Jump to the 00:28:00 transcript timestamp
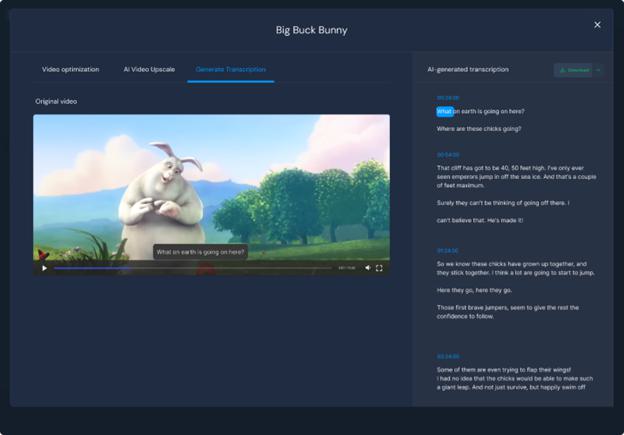The width and height of the screenshot is (624, 435). pyautogui.click(x=447, y=98)
